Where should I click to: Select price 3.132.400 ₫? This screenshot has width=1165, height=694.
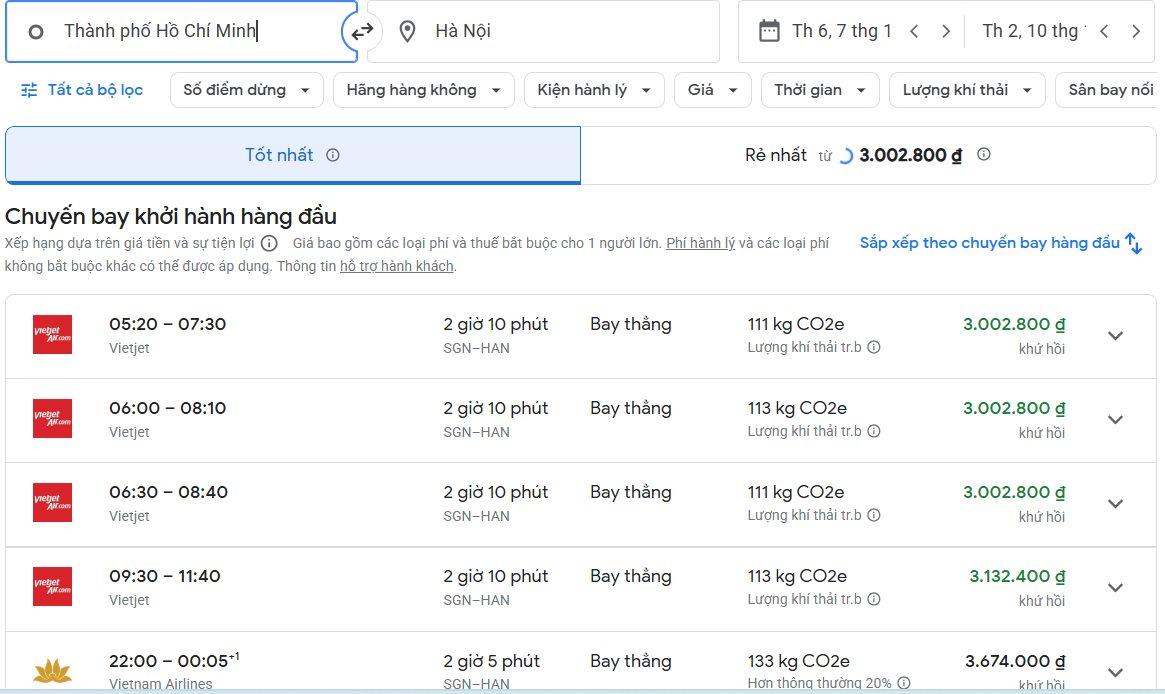pyautogui.click(x=1017, y=576)
